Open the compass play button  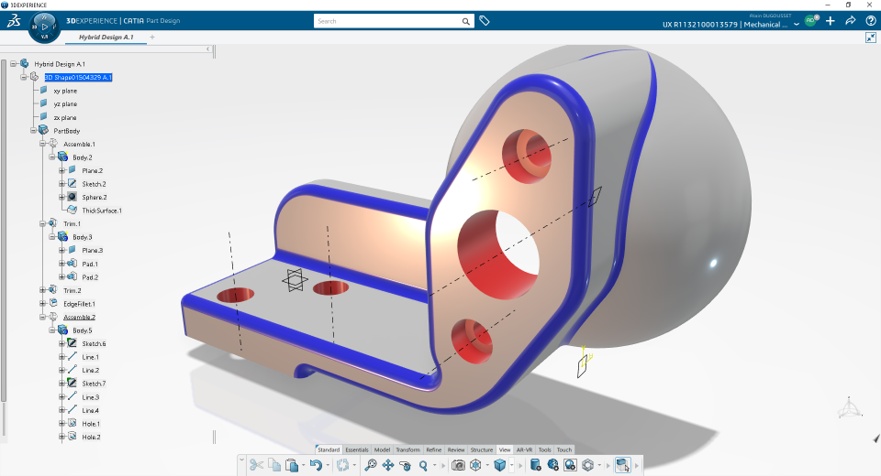44,26
